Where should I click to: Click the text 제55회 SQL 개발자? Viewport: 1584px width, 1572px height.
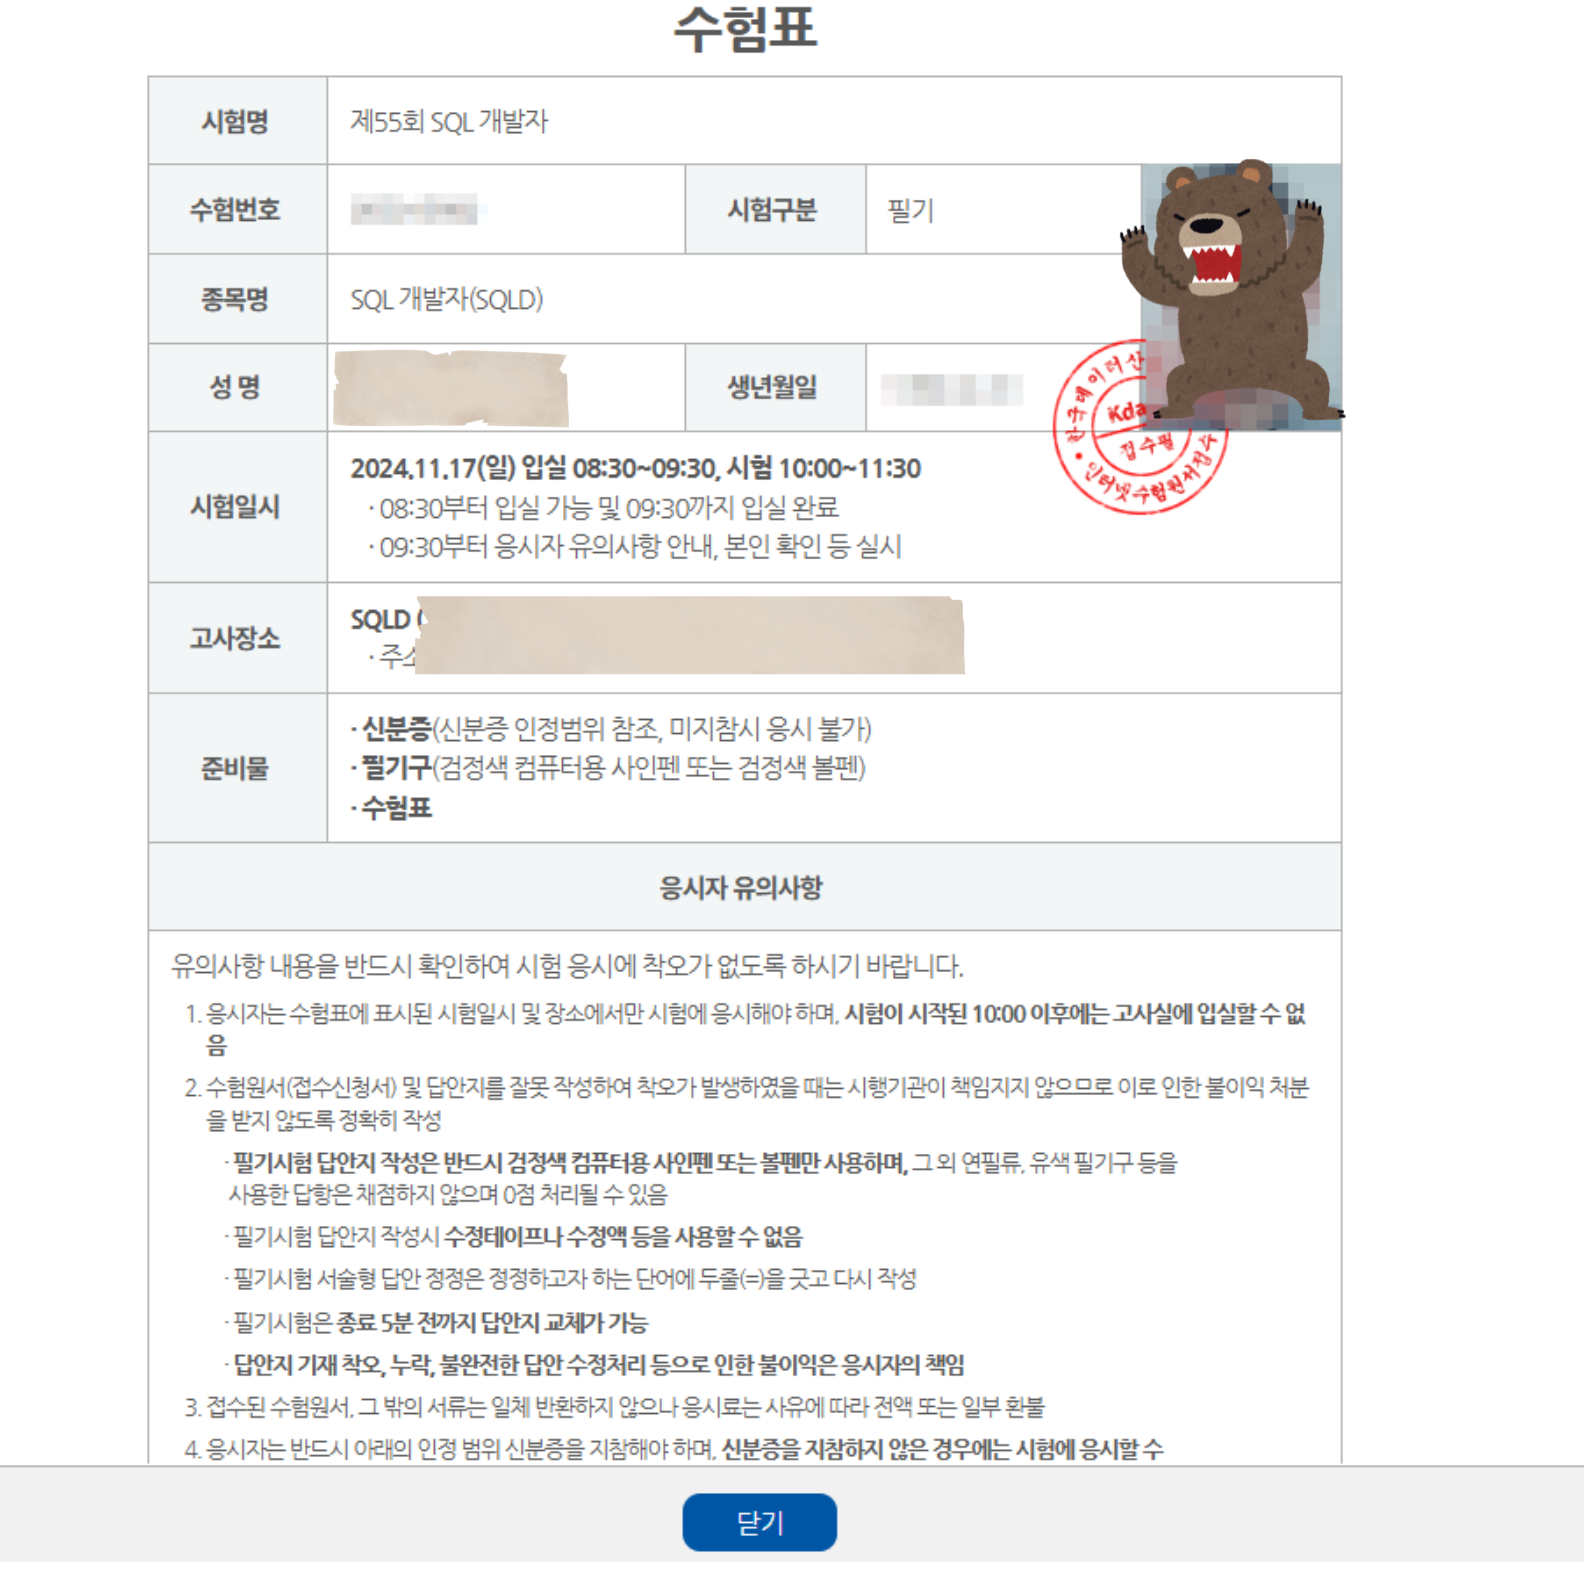pyautogui.click(x=449, y=122)
